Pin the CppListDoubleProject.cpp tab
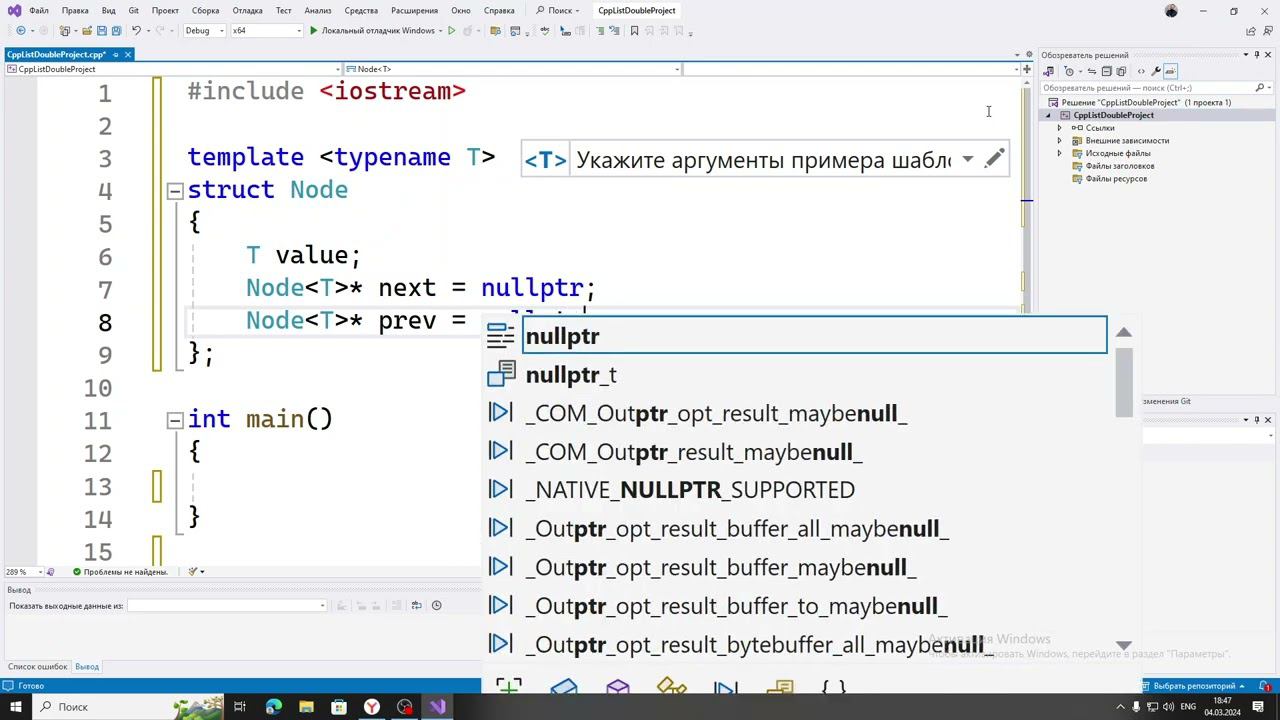 tap(115, 54)
